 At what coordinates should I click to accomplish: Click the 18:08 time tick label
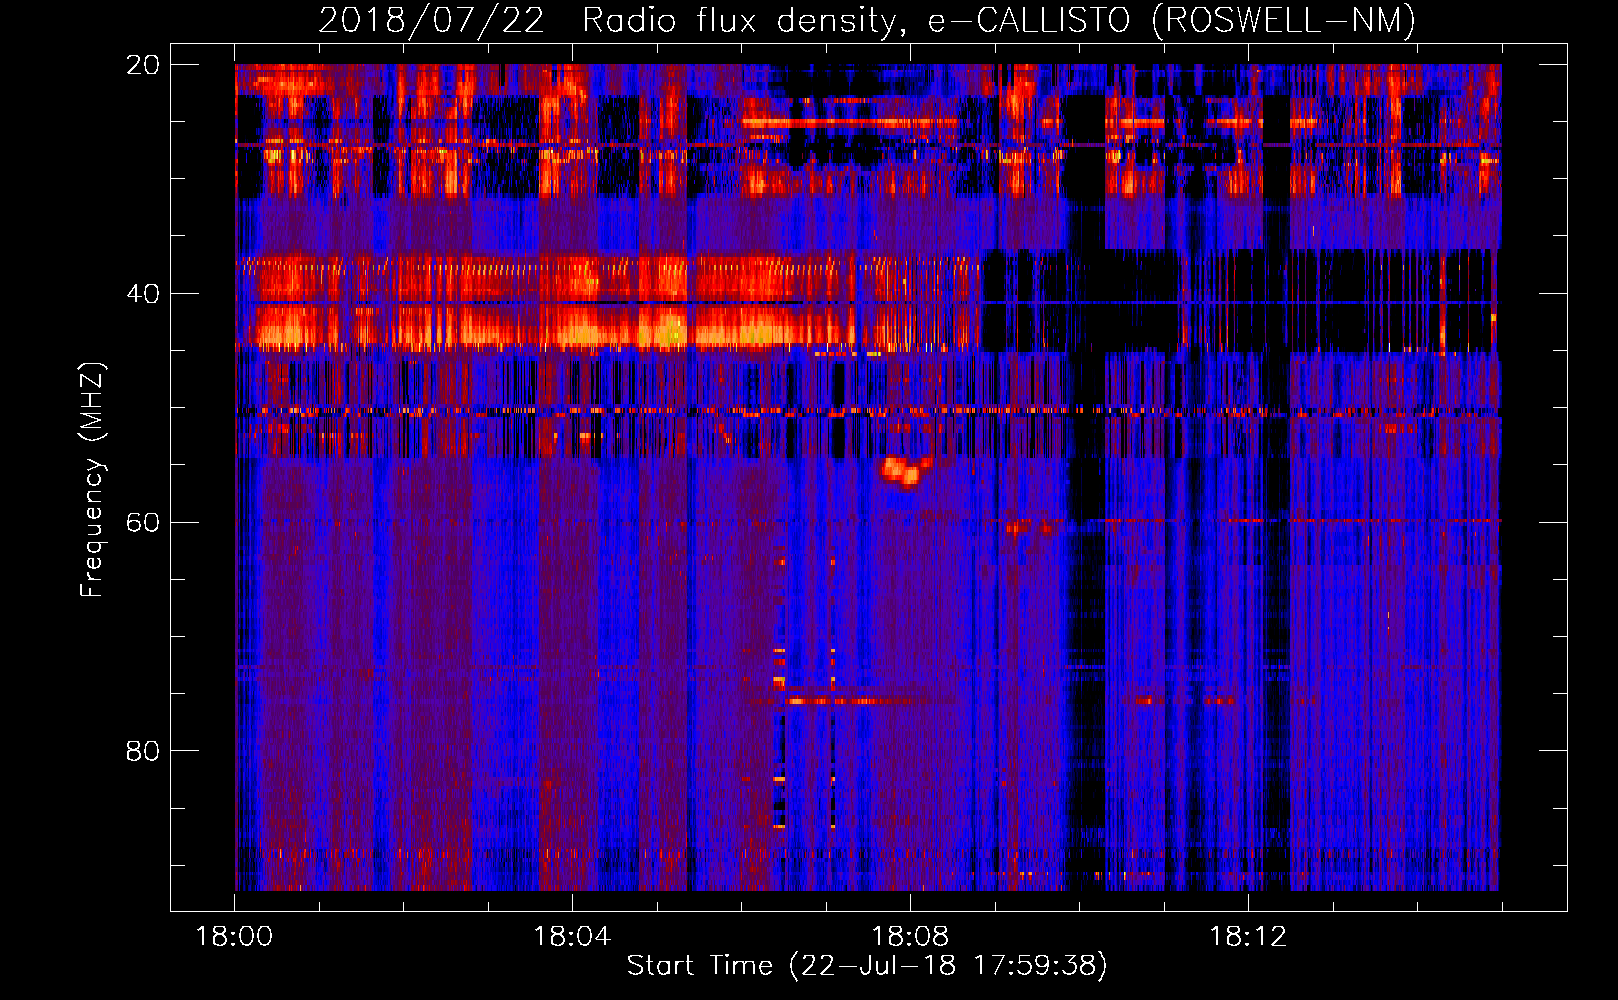(910, 937)
